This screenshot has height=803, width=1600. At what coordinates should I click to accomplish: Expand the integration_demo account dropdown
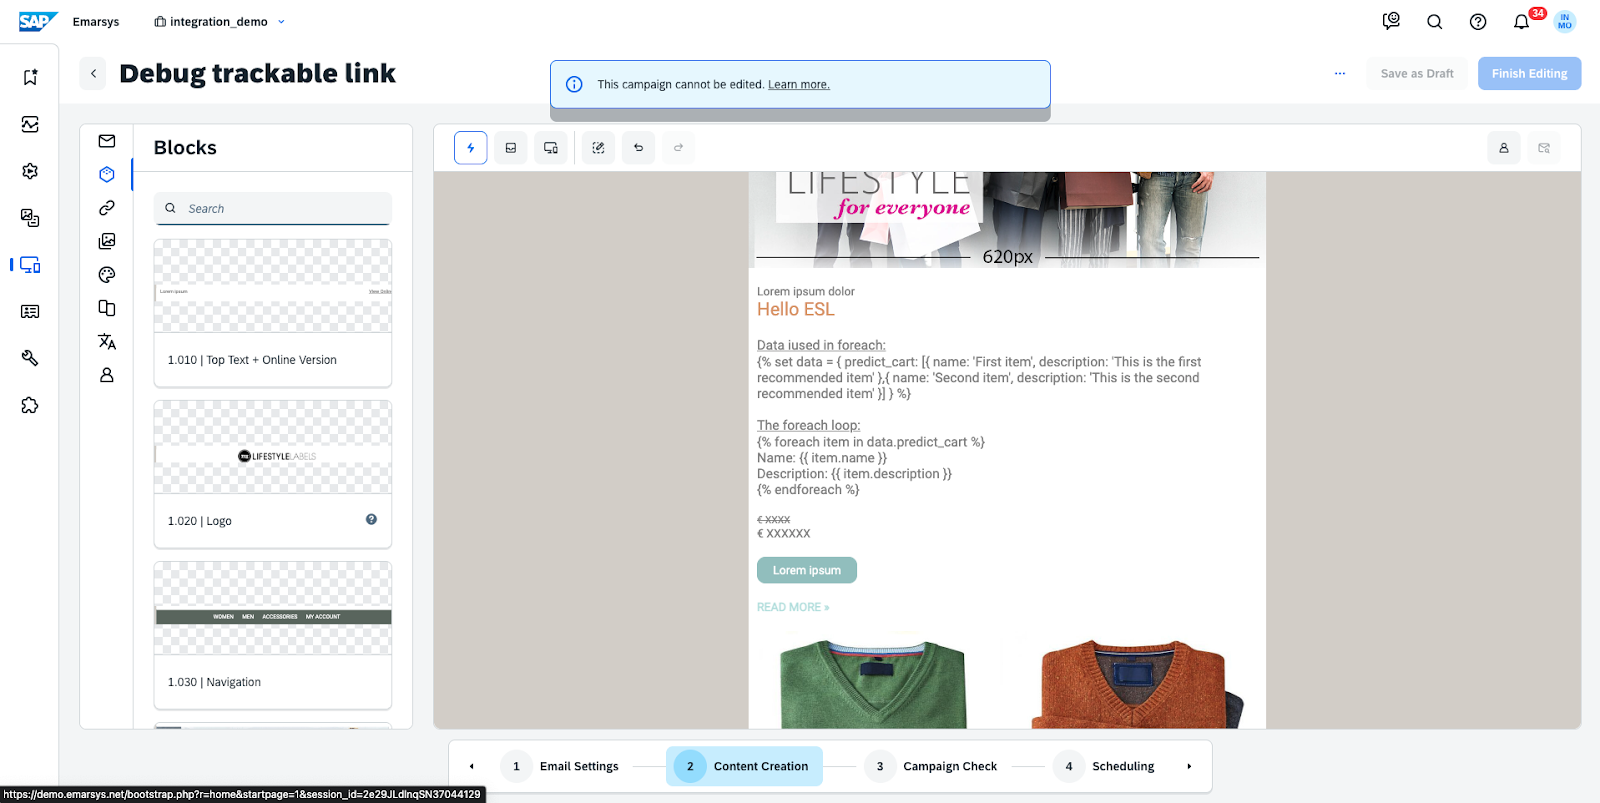(x=220, y=21)
